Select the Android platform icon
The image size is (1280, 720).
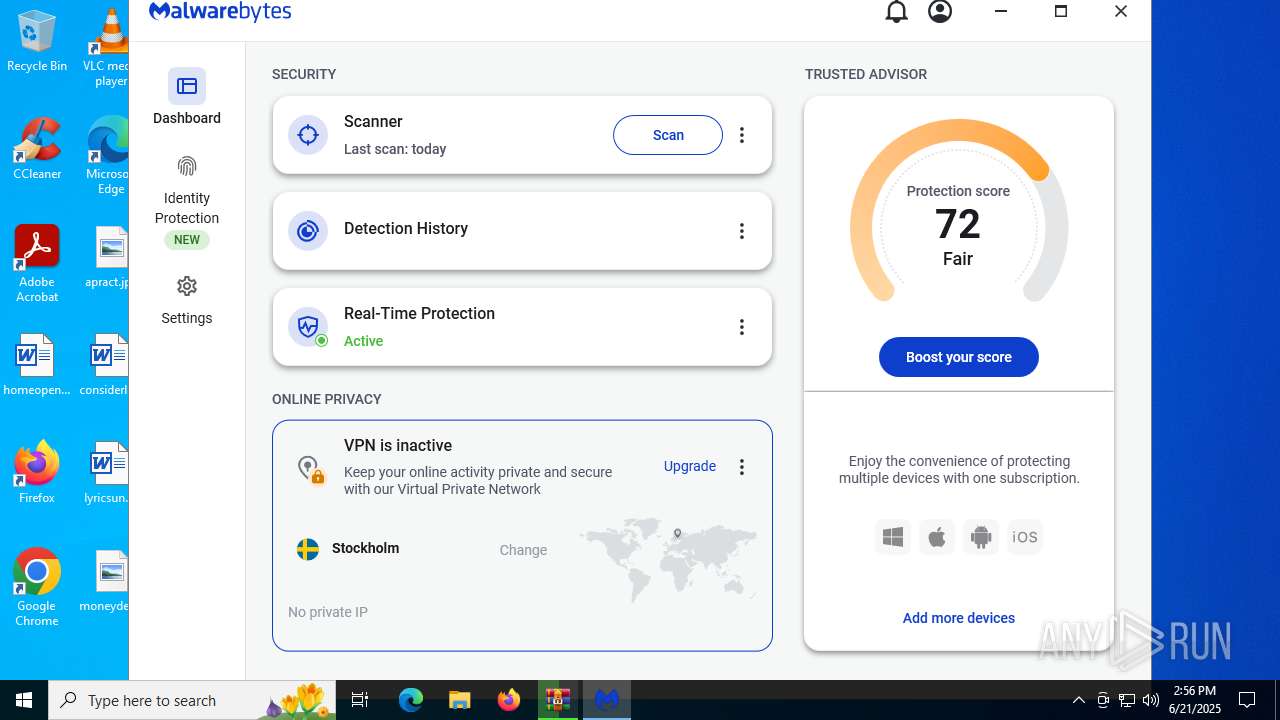[981, 537]
